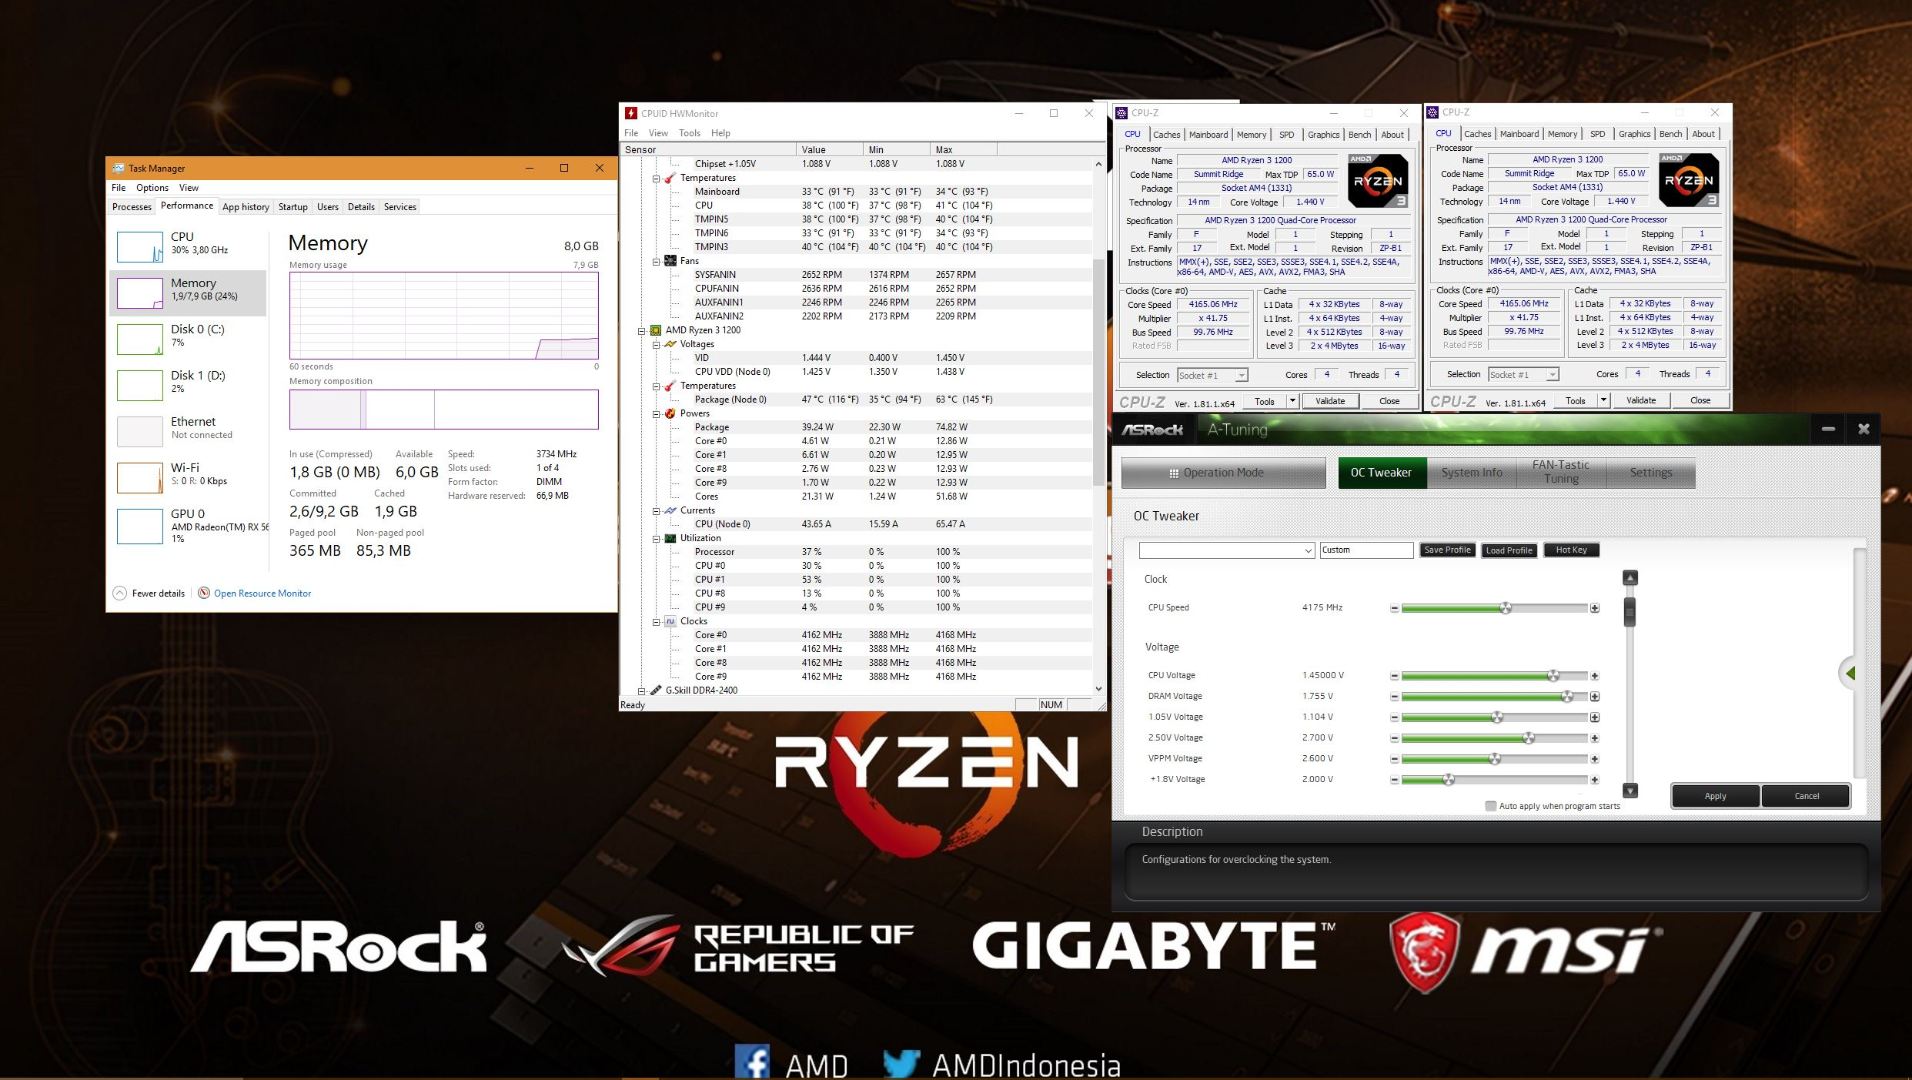1912x1080 pixels.
Task: Decrease DRAM Voltage with minus icon
Action: tap(1394, 697)
